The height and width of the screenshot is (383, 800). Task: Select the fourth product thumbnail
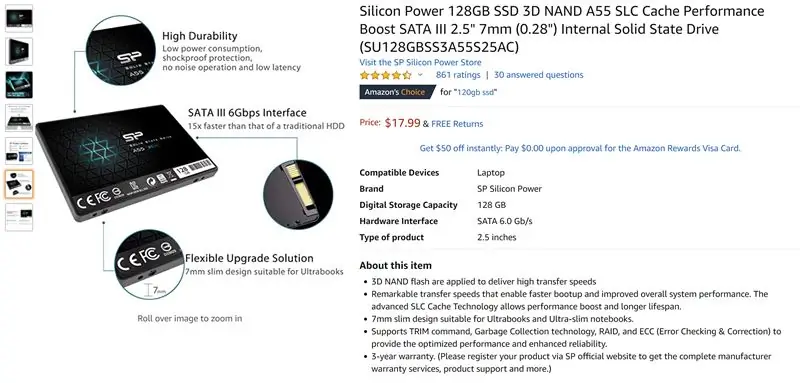(19, 118)
